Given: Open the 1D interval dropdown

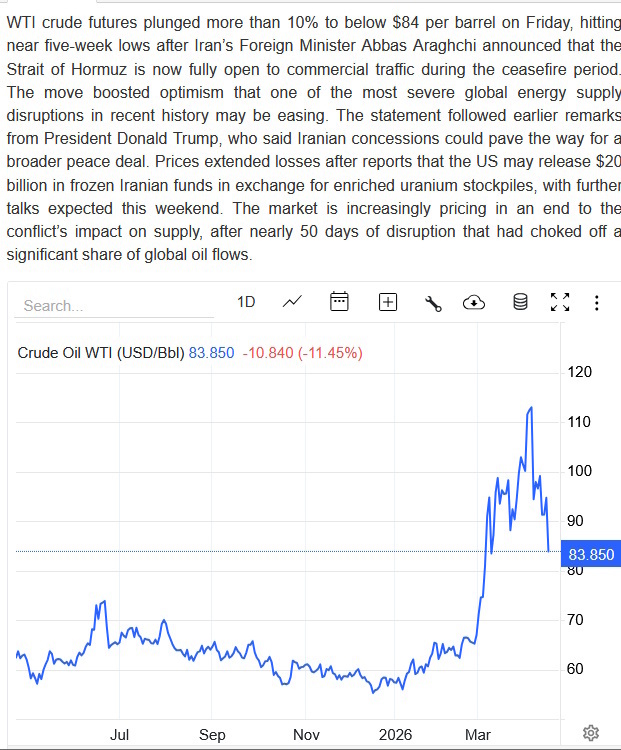Looking at the screenshot, I should click(246, 302).
